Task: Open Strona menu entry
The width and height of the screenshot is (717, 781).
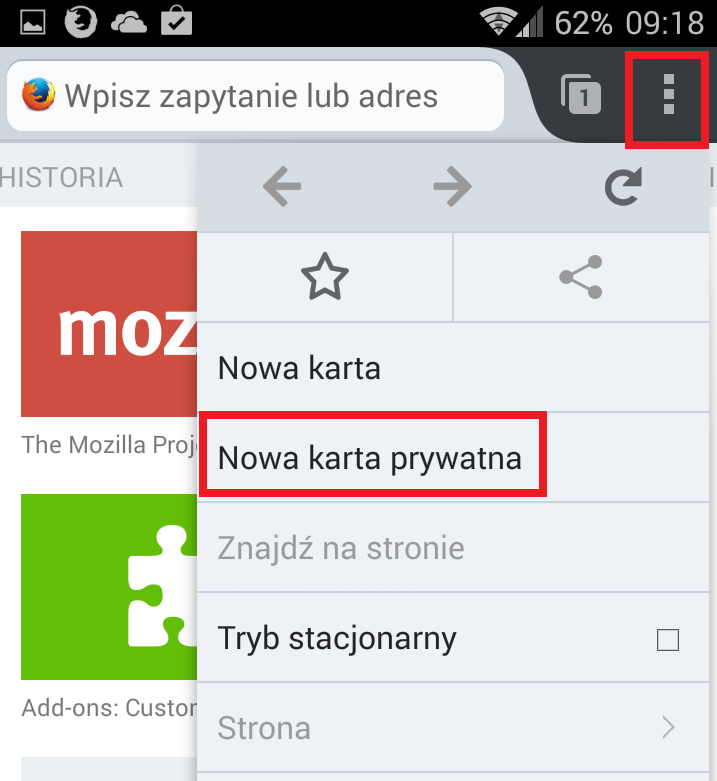Action: pos(453,728)
